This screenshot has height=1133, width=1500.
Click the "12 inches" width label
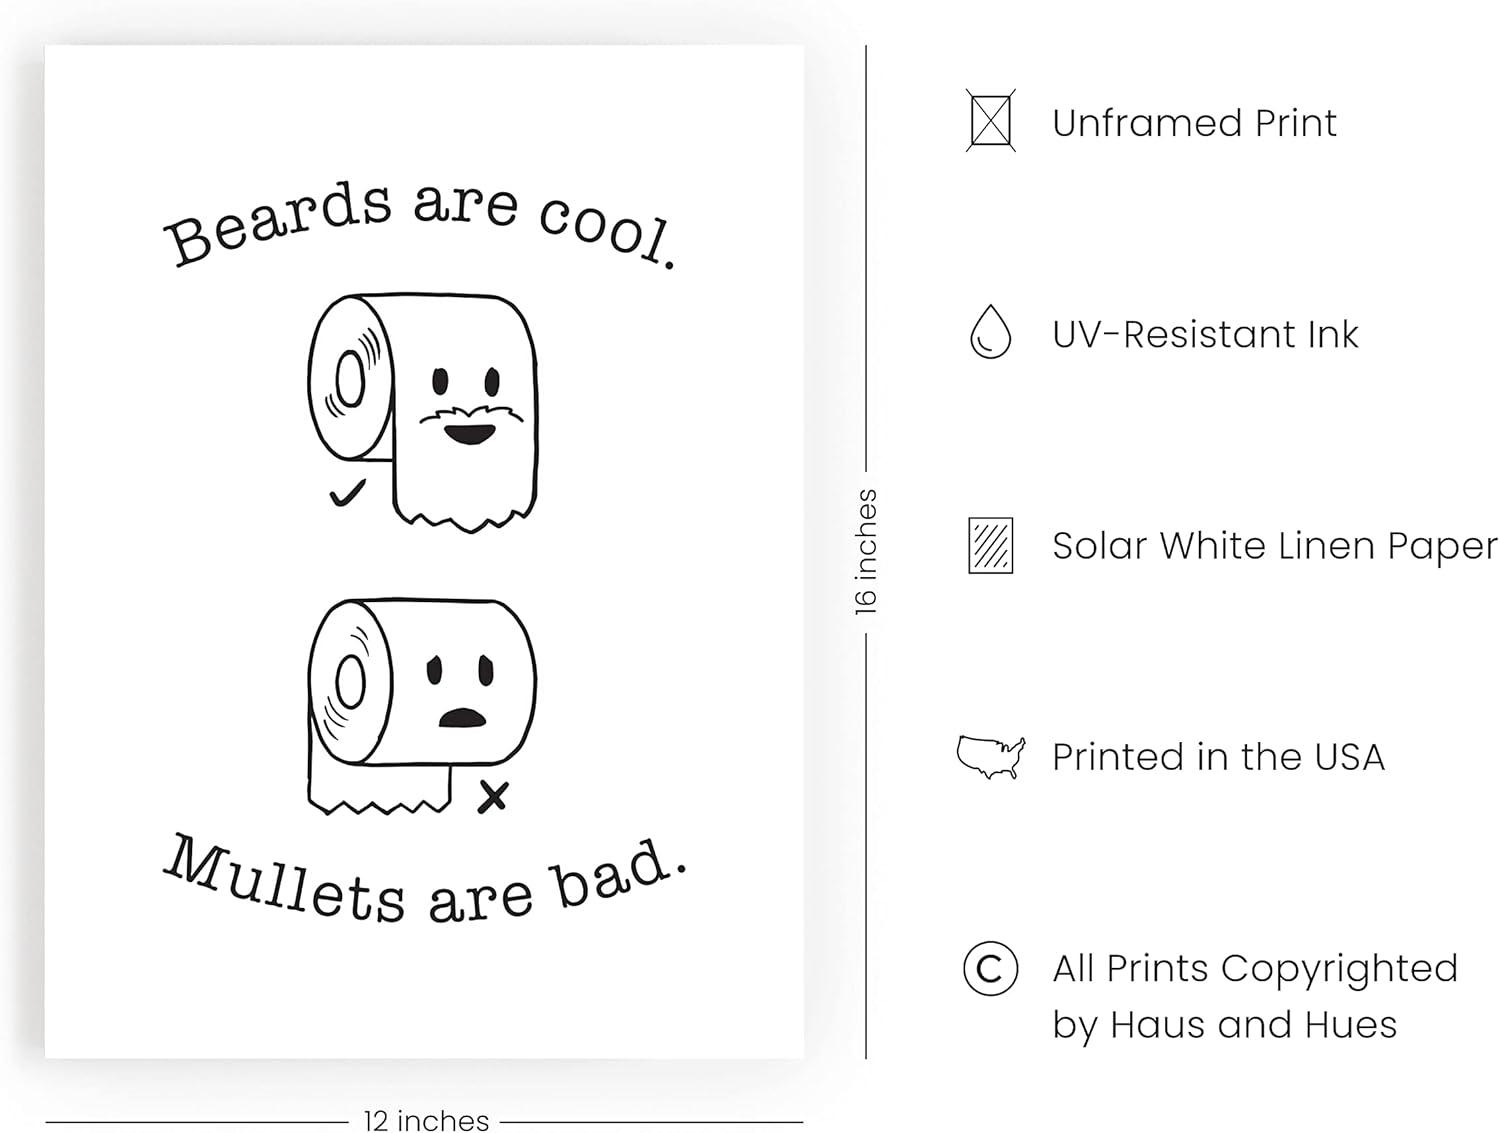(426, 1120)
